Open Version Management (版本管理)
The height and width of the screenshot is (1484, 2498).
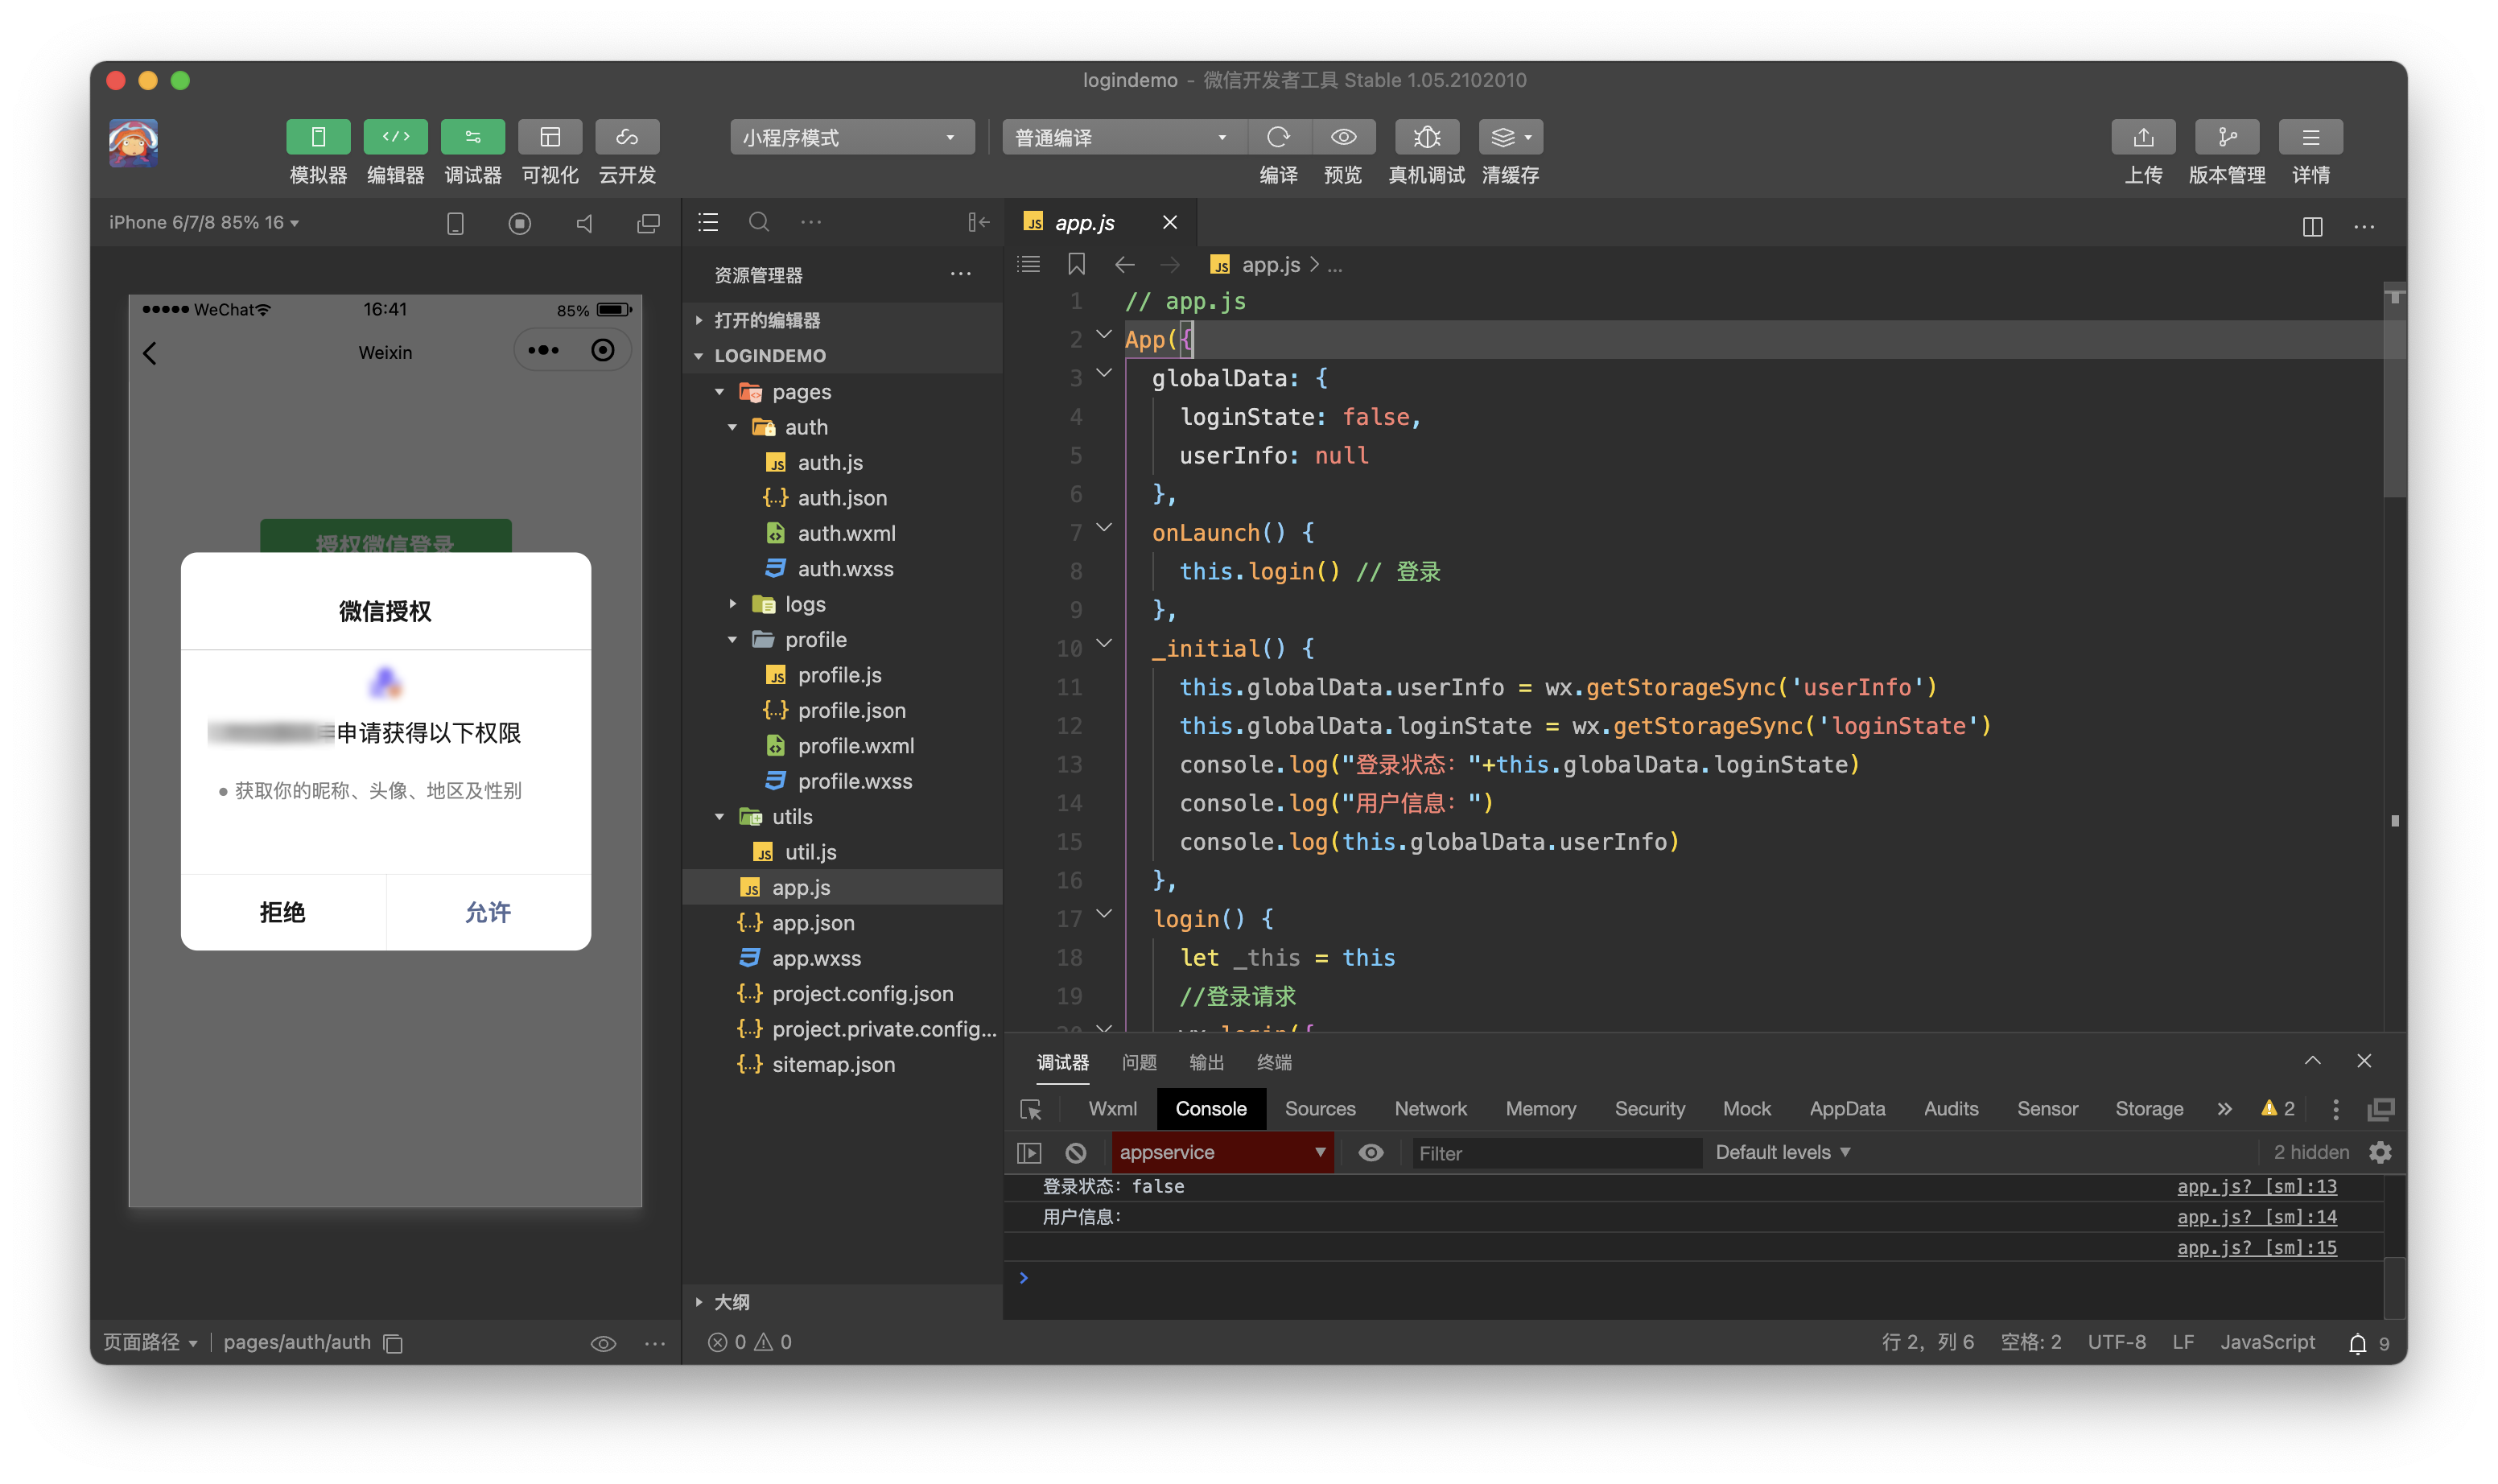click(2227, 137)
